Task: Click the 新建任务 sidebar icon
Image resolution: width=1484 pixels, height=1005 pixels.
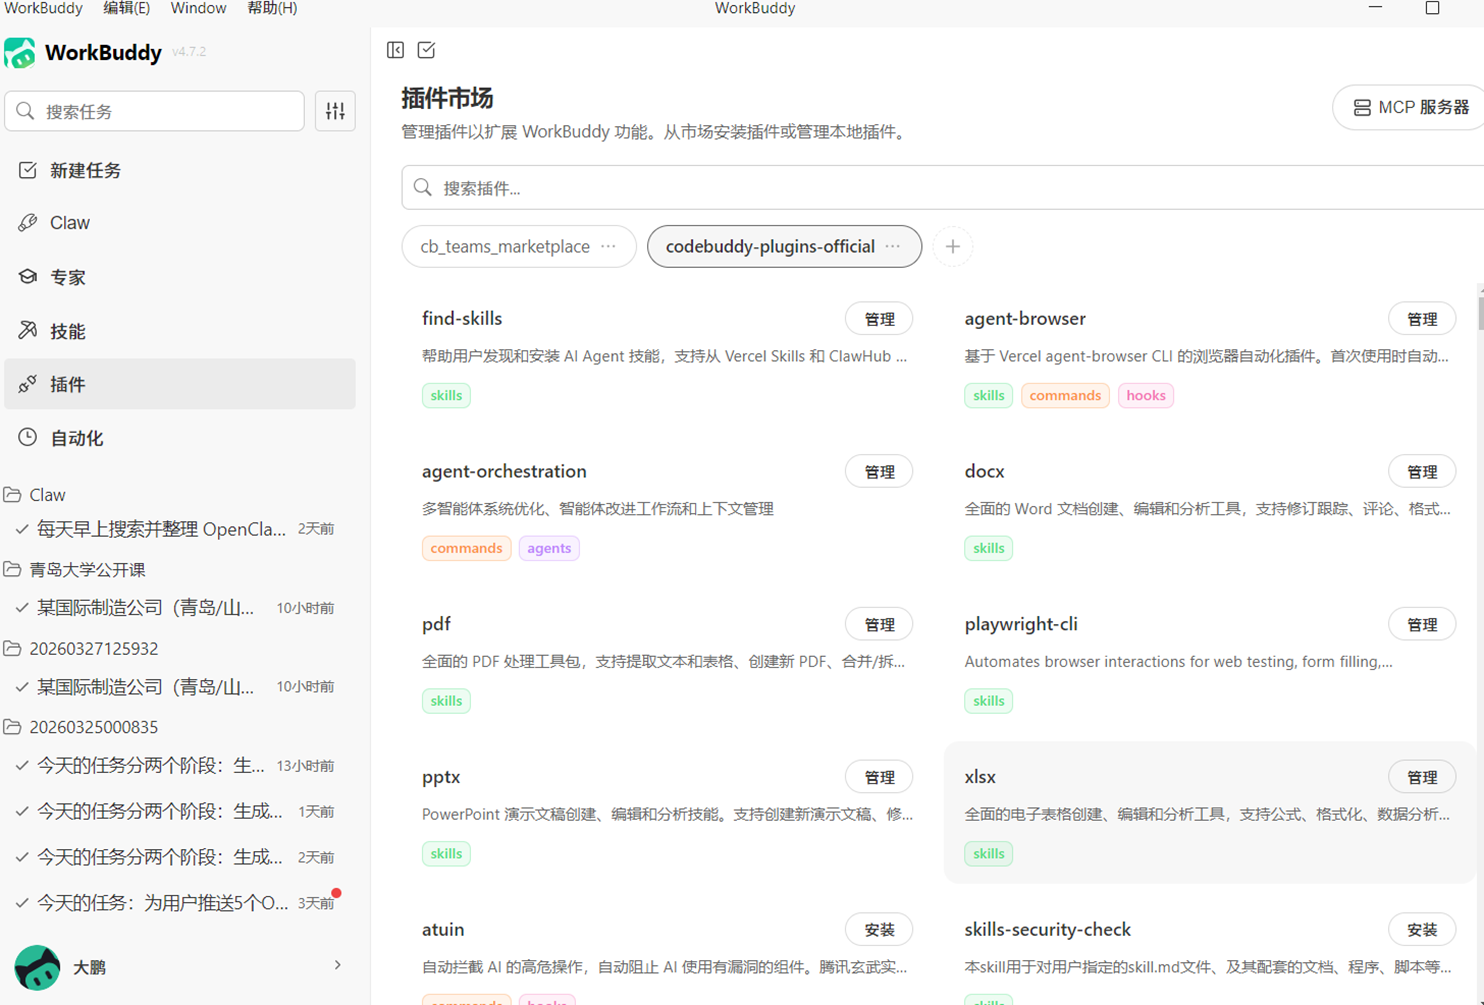Action: pyautogui.click(x=27, y=170)
